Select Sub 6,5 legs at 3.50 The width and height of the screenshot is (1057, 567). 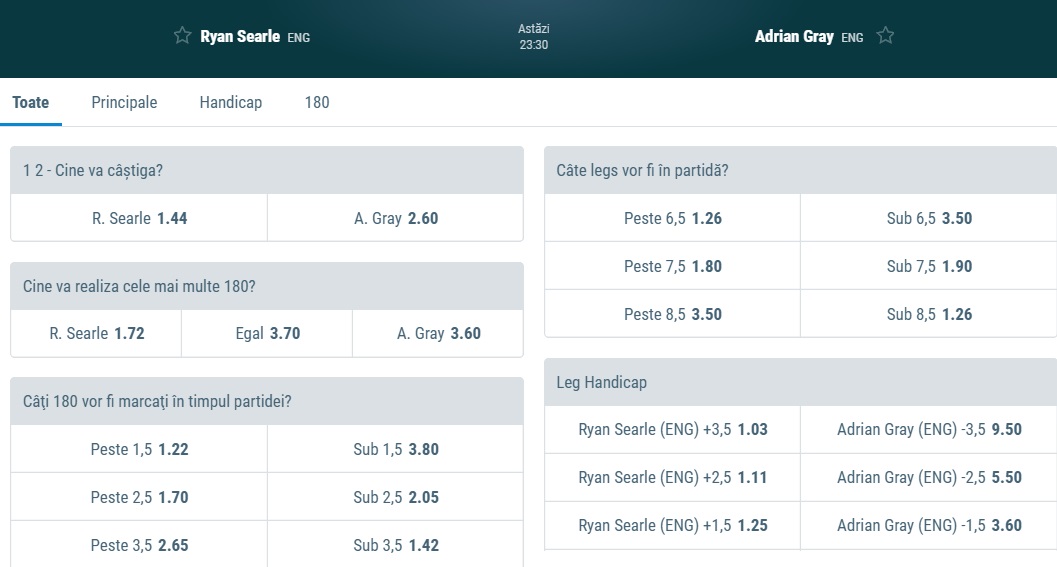[929, 218]
